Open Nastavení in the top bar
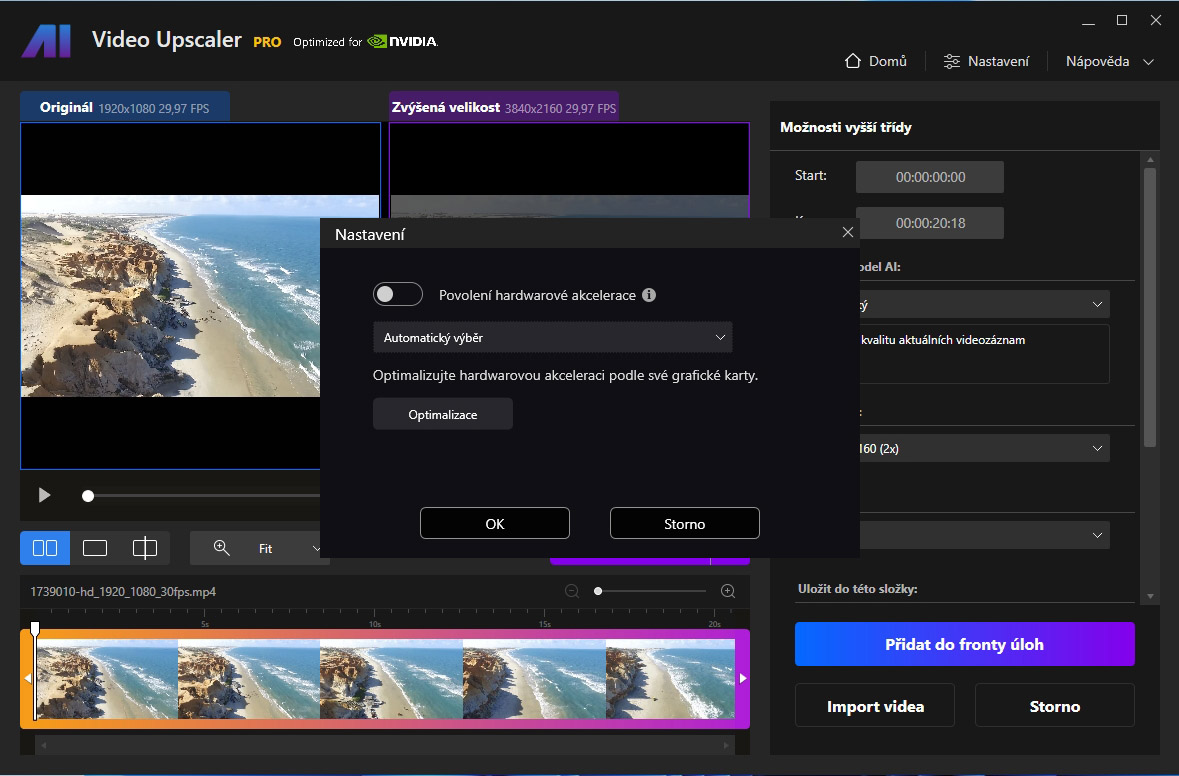 click(986, 61)
